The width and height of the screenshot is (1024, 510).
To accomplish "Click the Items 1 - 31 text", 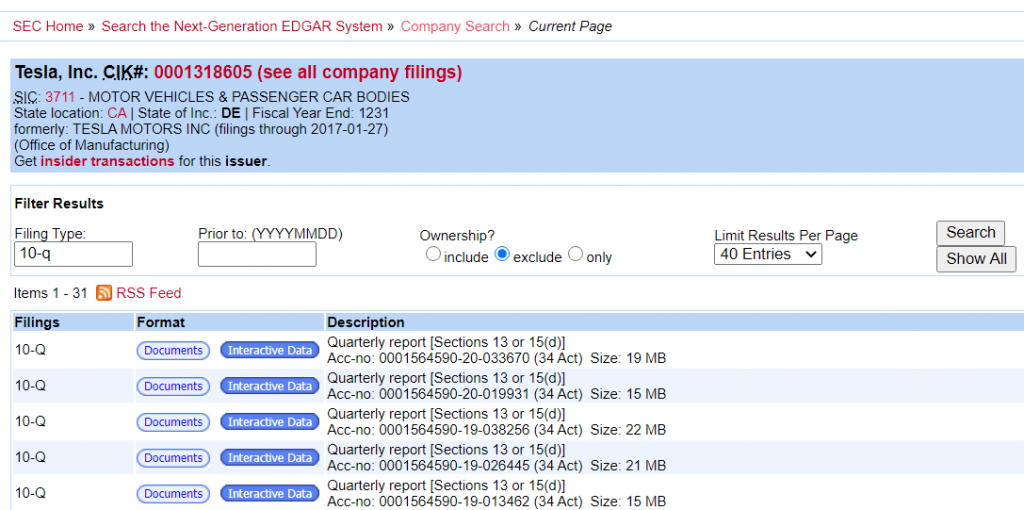I will (x=50, y=293).
